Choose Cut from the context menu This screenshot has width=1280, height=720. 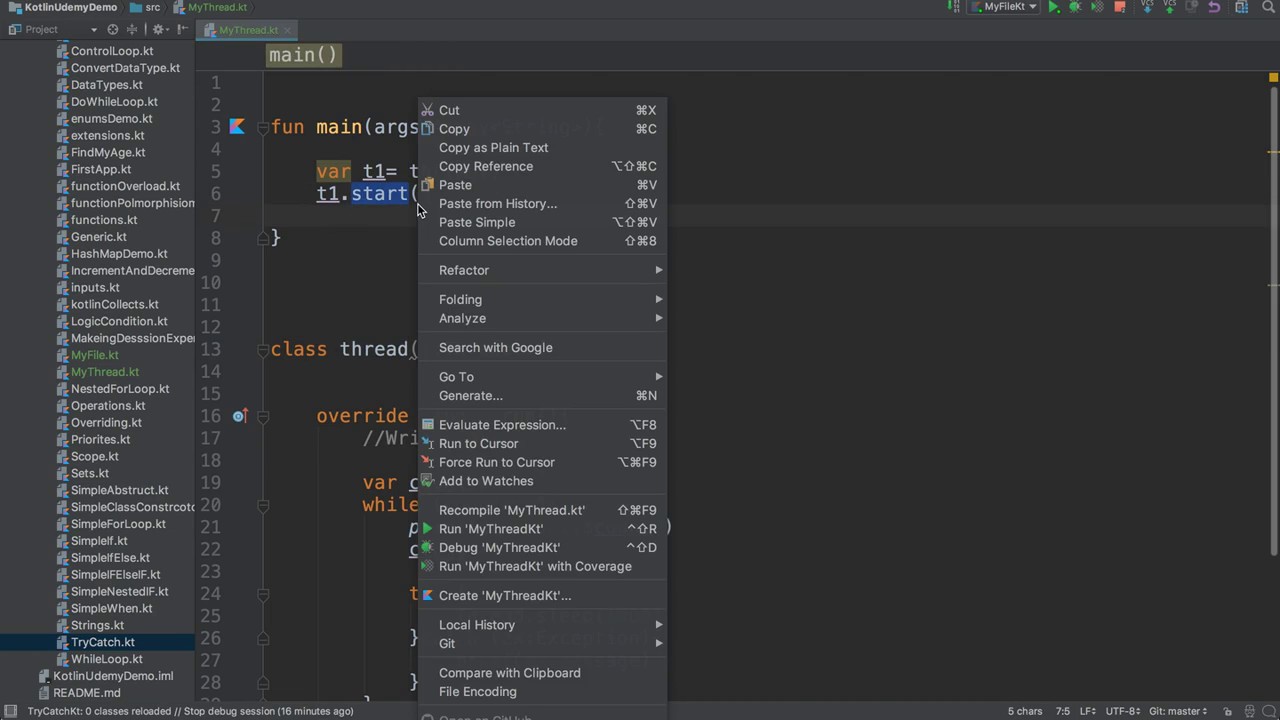(541, 110)
